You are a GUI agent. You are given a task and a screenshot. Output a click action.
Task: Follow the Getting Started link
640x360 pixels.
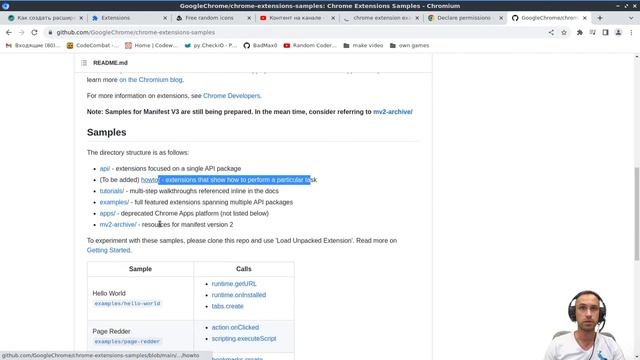pos(109,250)
